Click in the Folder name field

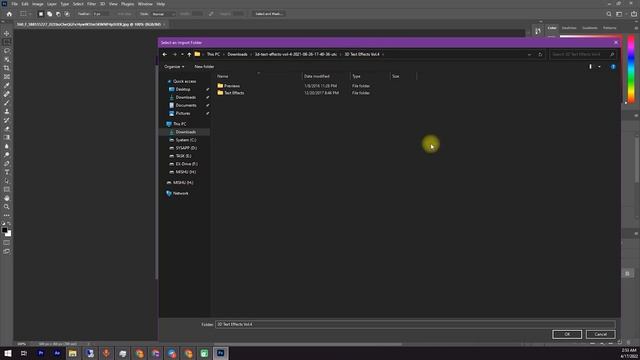click(x=415, y=324)
